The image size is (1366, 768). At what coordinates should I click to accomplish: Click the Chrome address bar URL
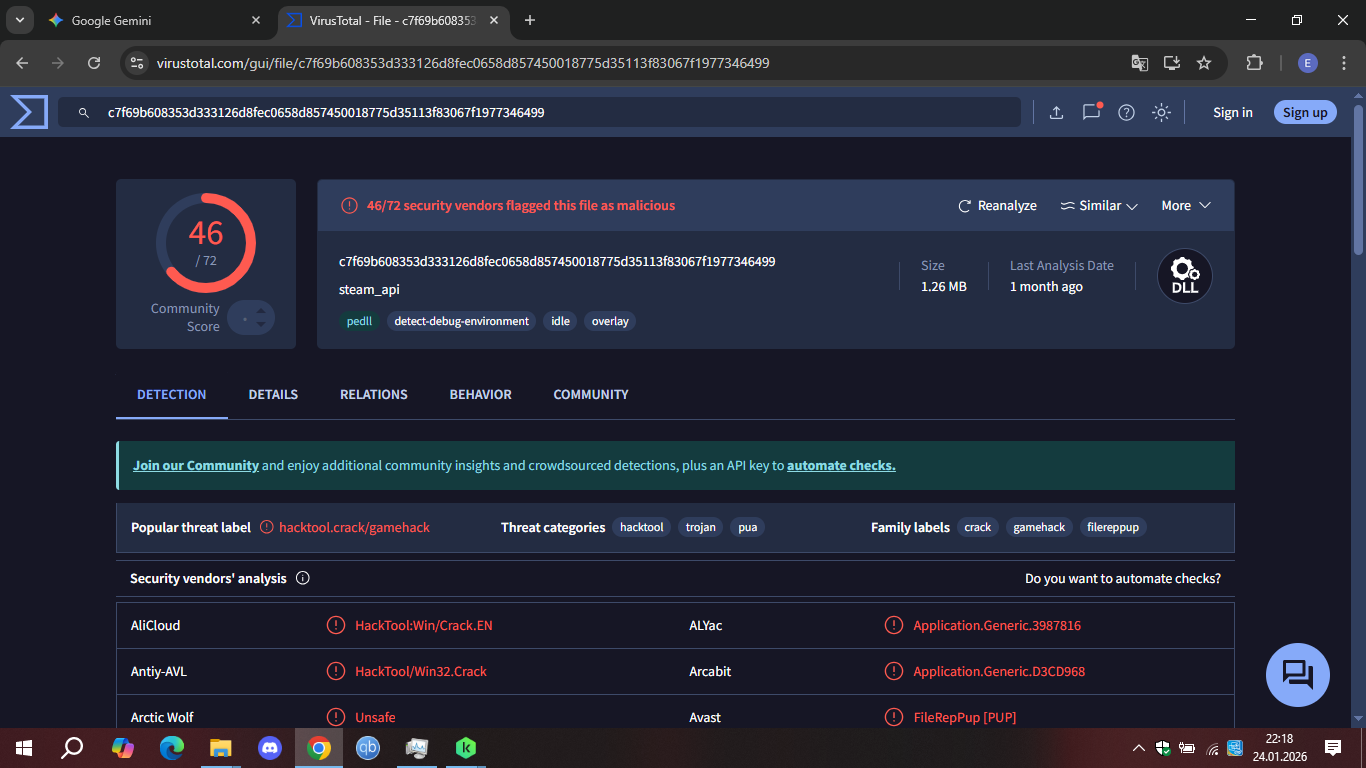pos(463,63)
